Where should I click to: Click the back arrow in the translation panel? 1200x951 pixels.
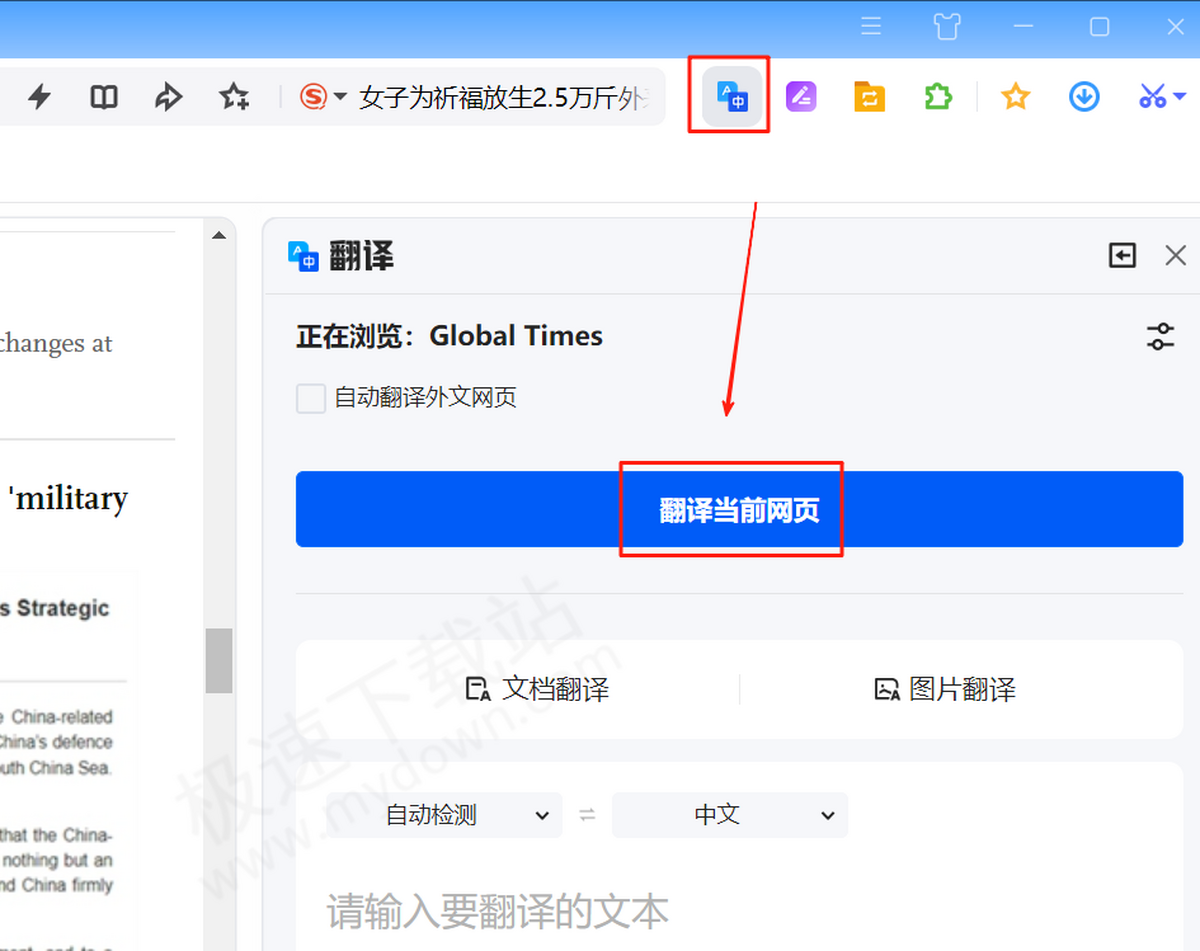pyautogui.click(x=1122, y=256)
